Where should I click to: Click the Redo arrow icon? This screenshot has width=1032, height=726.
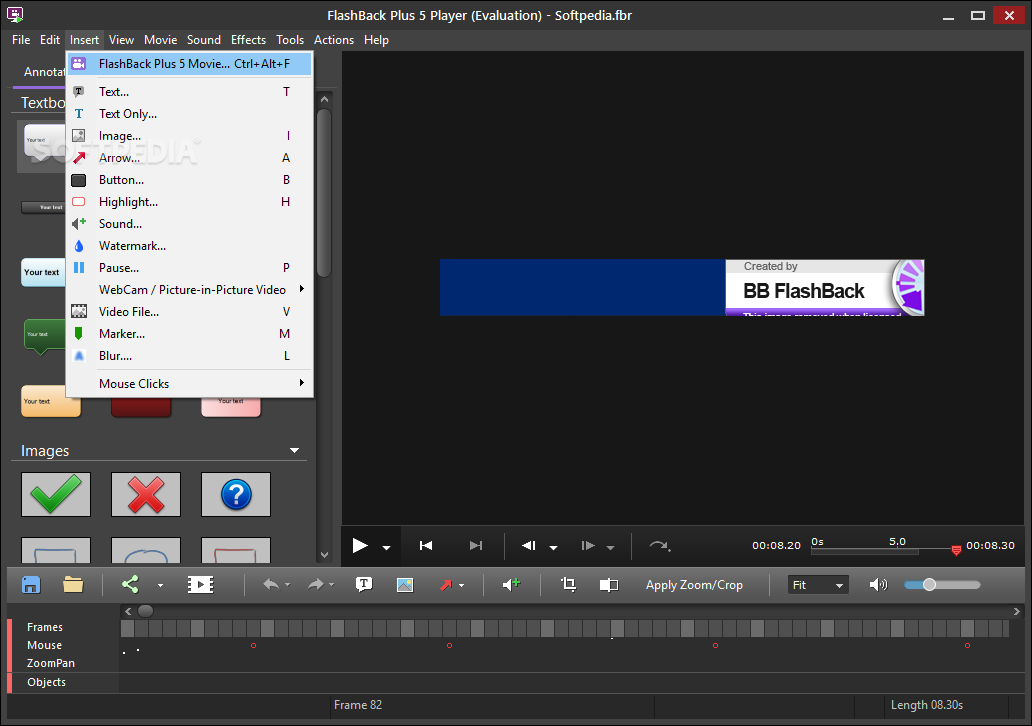tap(316, 584)
